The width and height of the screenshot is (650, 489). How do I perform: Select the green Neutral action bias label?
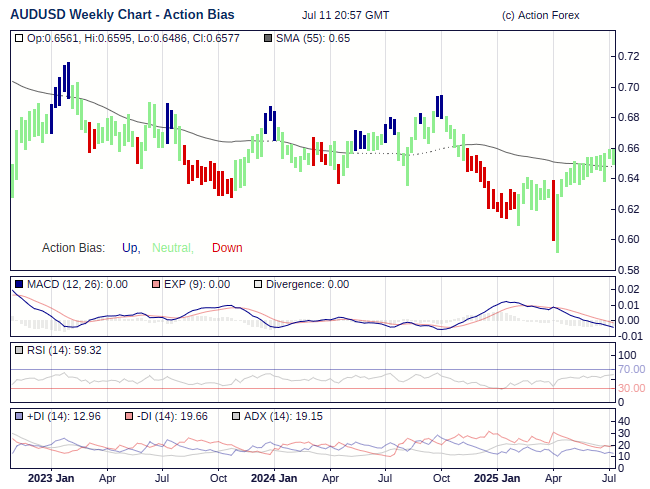[172, 248]
